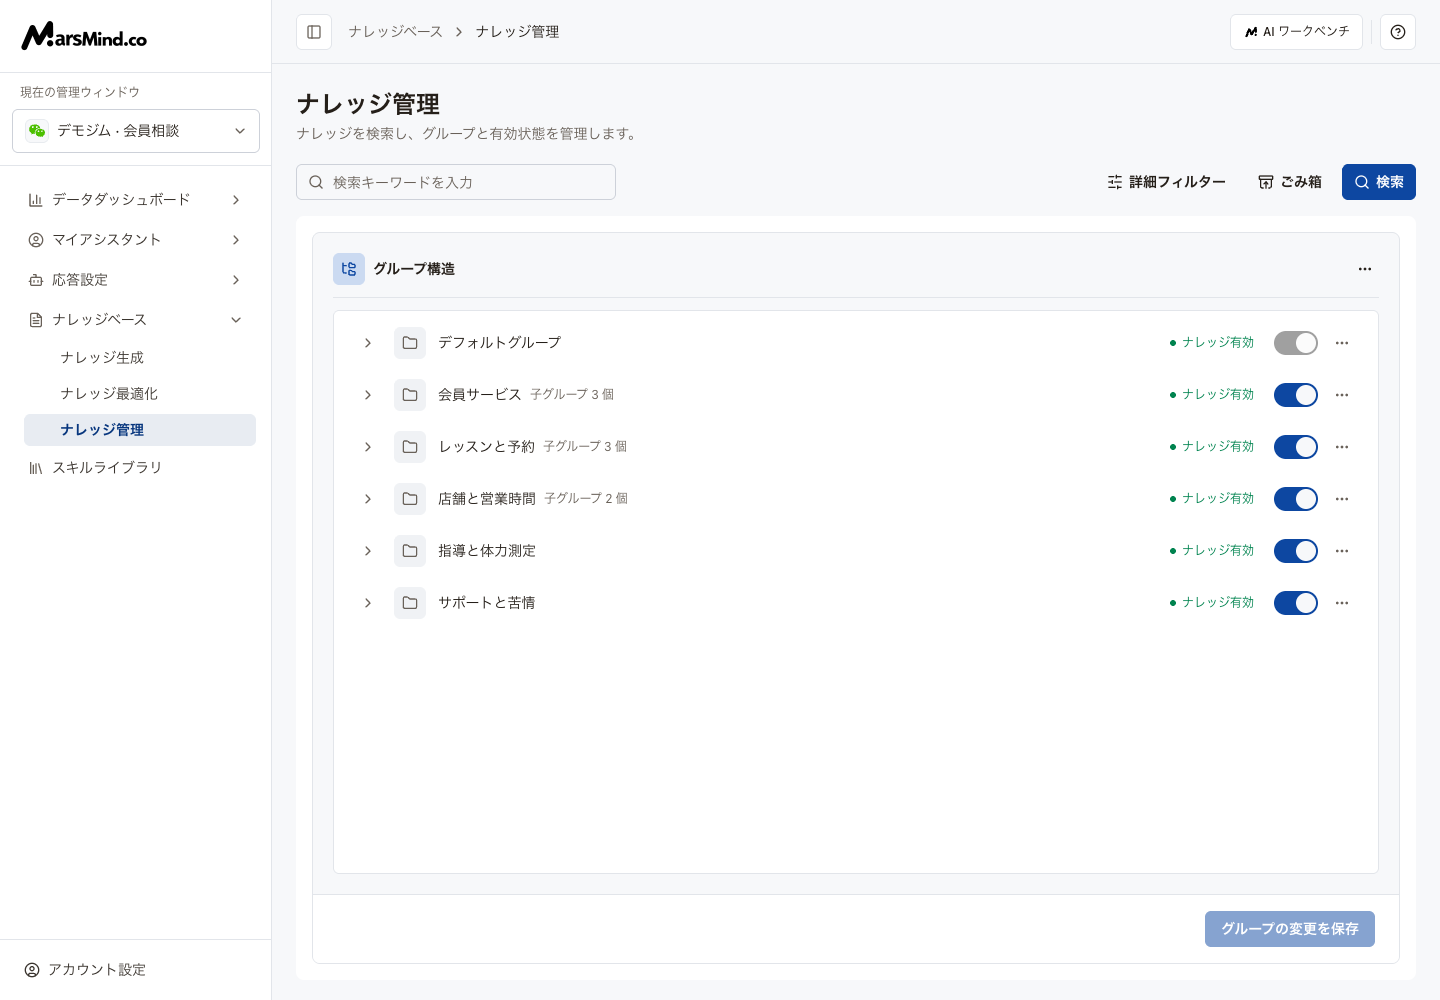Click the folder icon of デフォルトグループ
The height and width of the screenshot is (1000, 1440).
[x=410, y=343]
